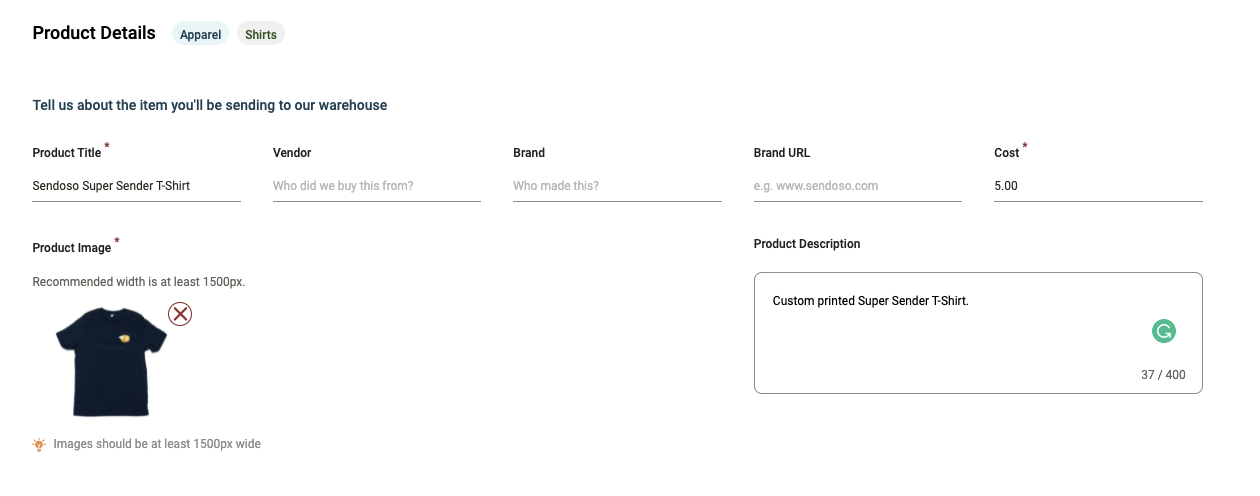Select the Shirts category tag
The image size is (1260, 496).
coord(261,34)
